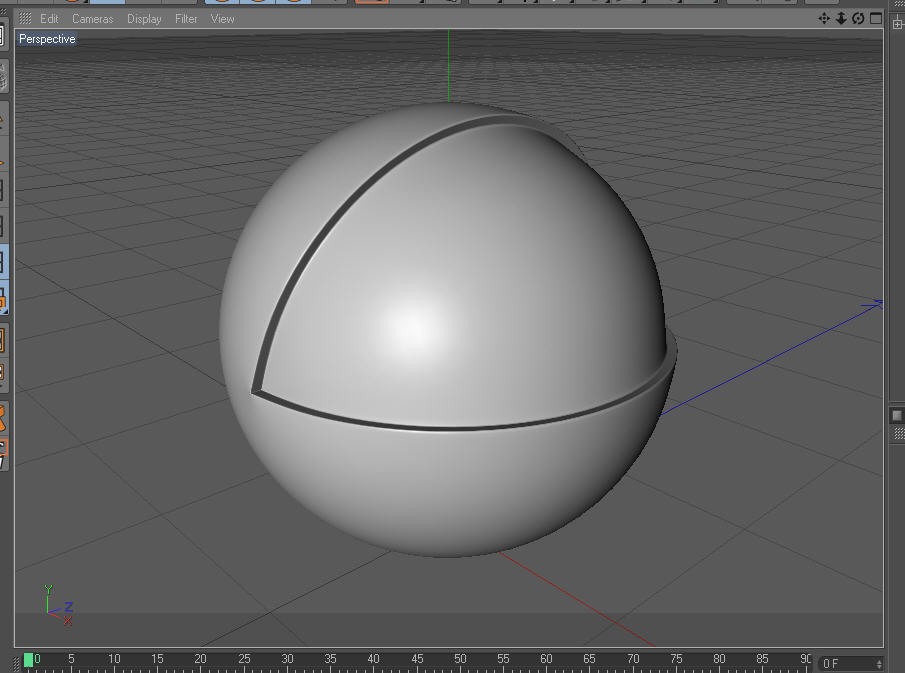
Task: Click the zoom camera navigation icon
Action: pyautogui.click(x=841, y=18)
